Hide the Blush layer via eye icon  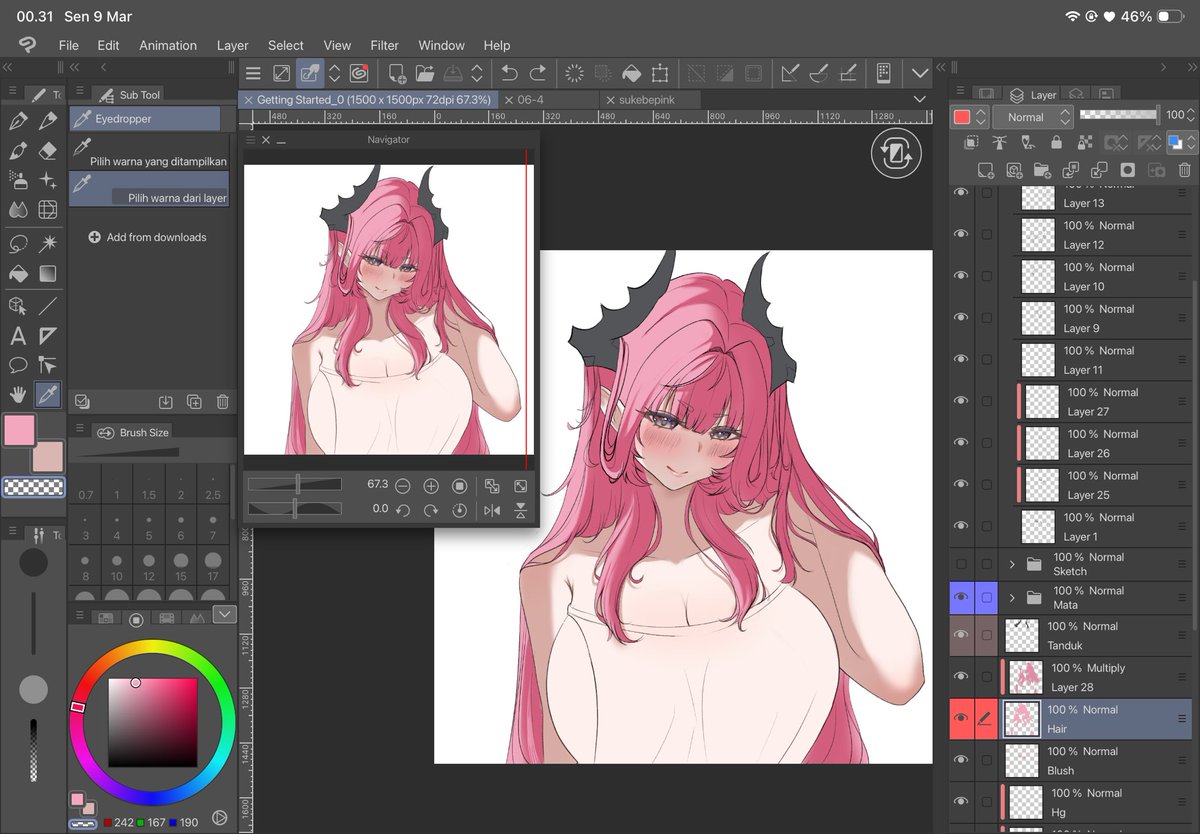pyautogui.click(x=961, y=760)
